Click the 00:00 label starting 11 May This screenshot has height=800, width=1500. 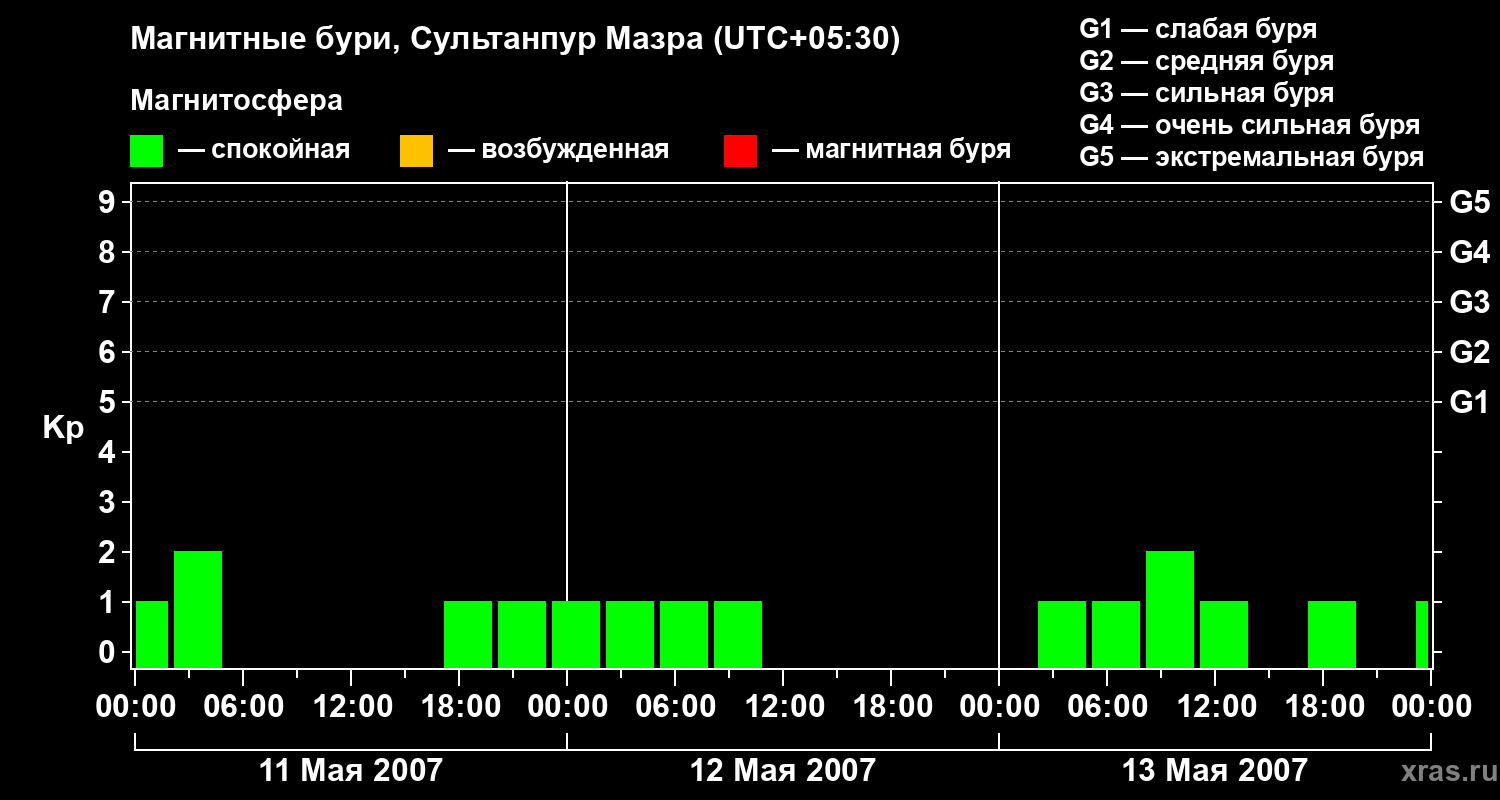pos(135,707)
